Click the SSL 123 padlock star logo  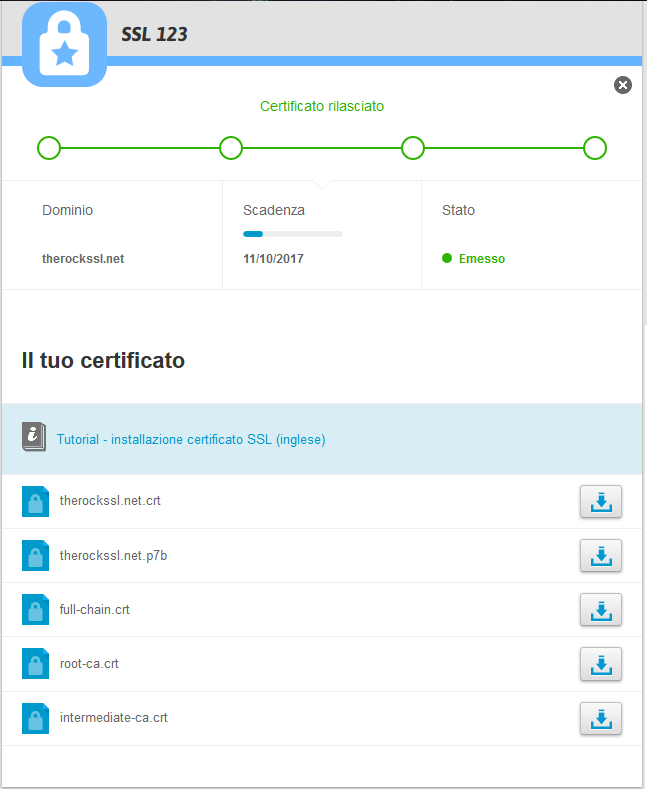coord(64,45)
